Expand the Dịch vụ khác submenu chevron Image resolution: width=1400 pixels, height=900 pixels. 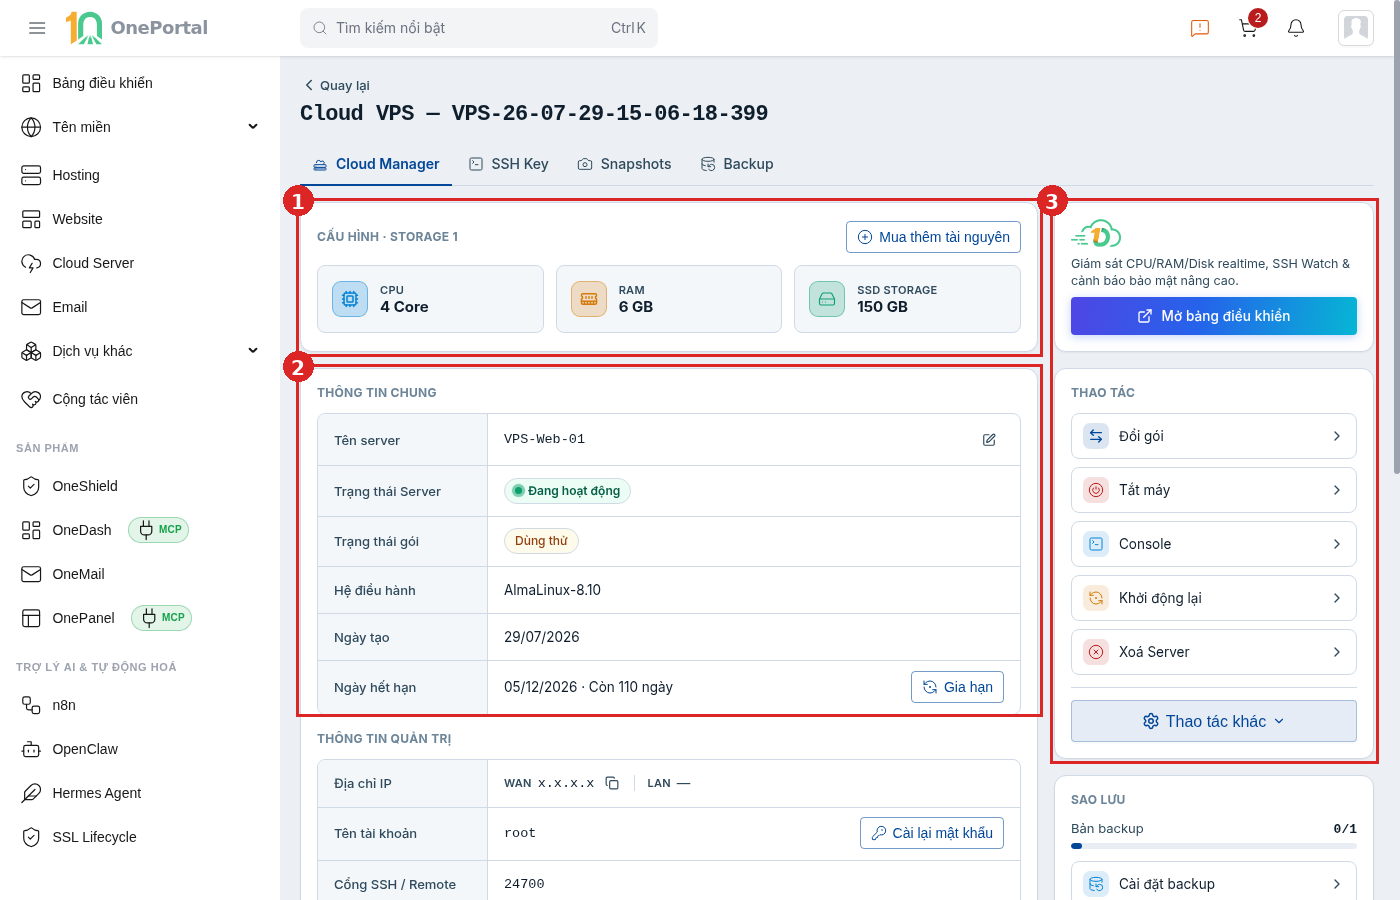point(253,351)
